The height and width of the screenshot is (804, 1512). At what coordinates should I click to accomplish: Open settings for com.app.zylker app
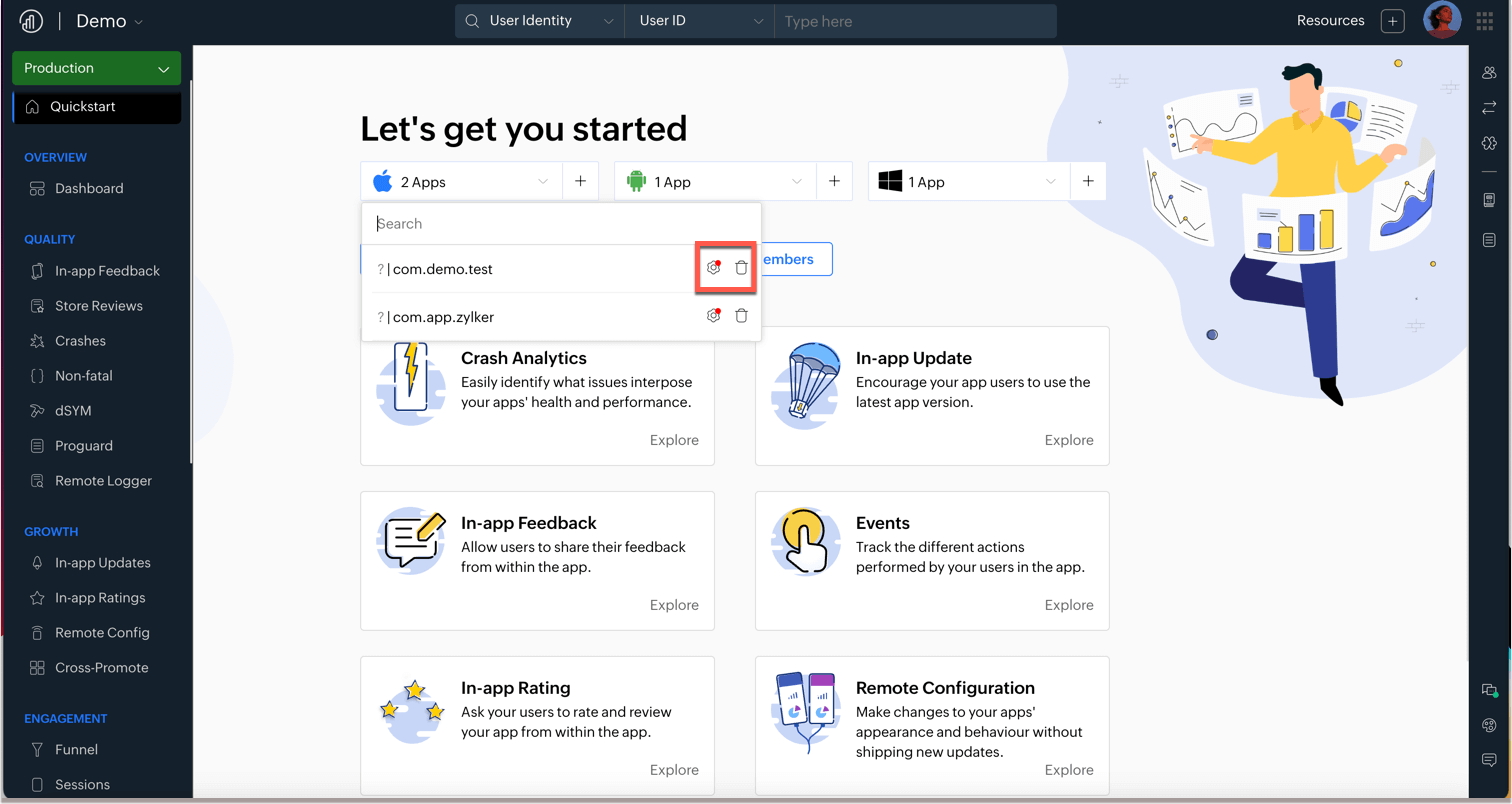713,316
